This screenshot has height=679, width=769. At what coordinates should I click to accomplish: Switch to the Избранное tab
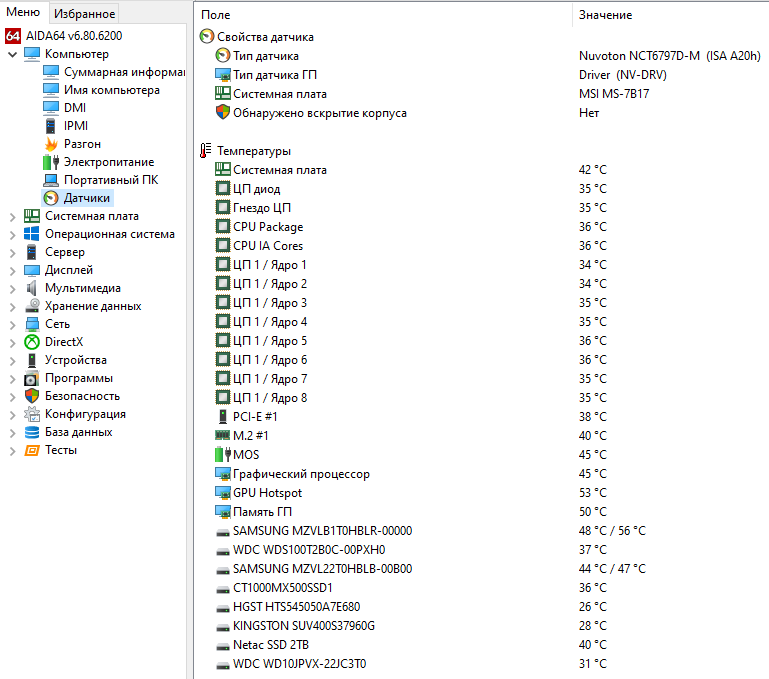coord(84,14)
